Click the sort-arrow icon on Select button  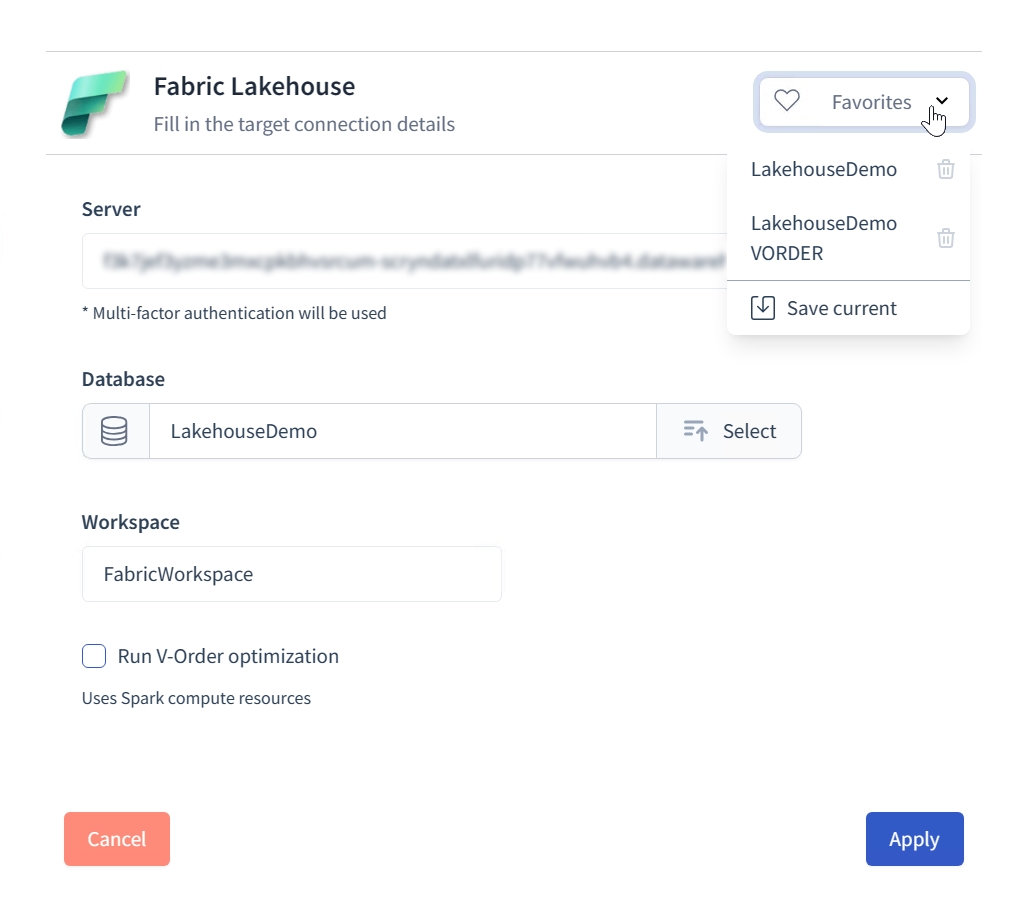[x=695, y=431]
